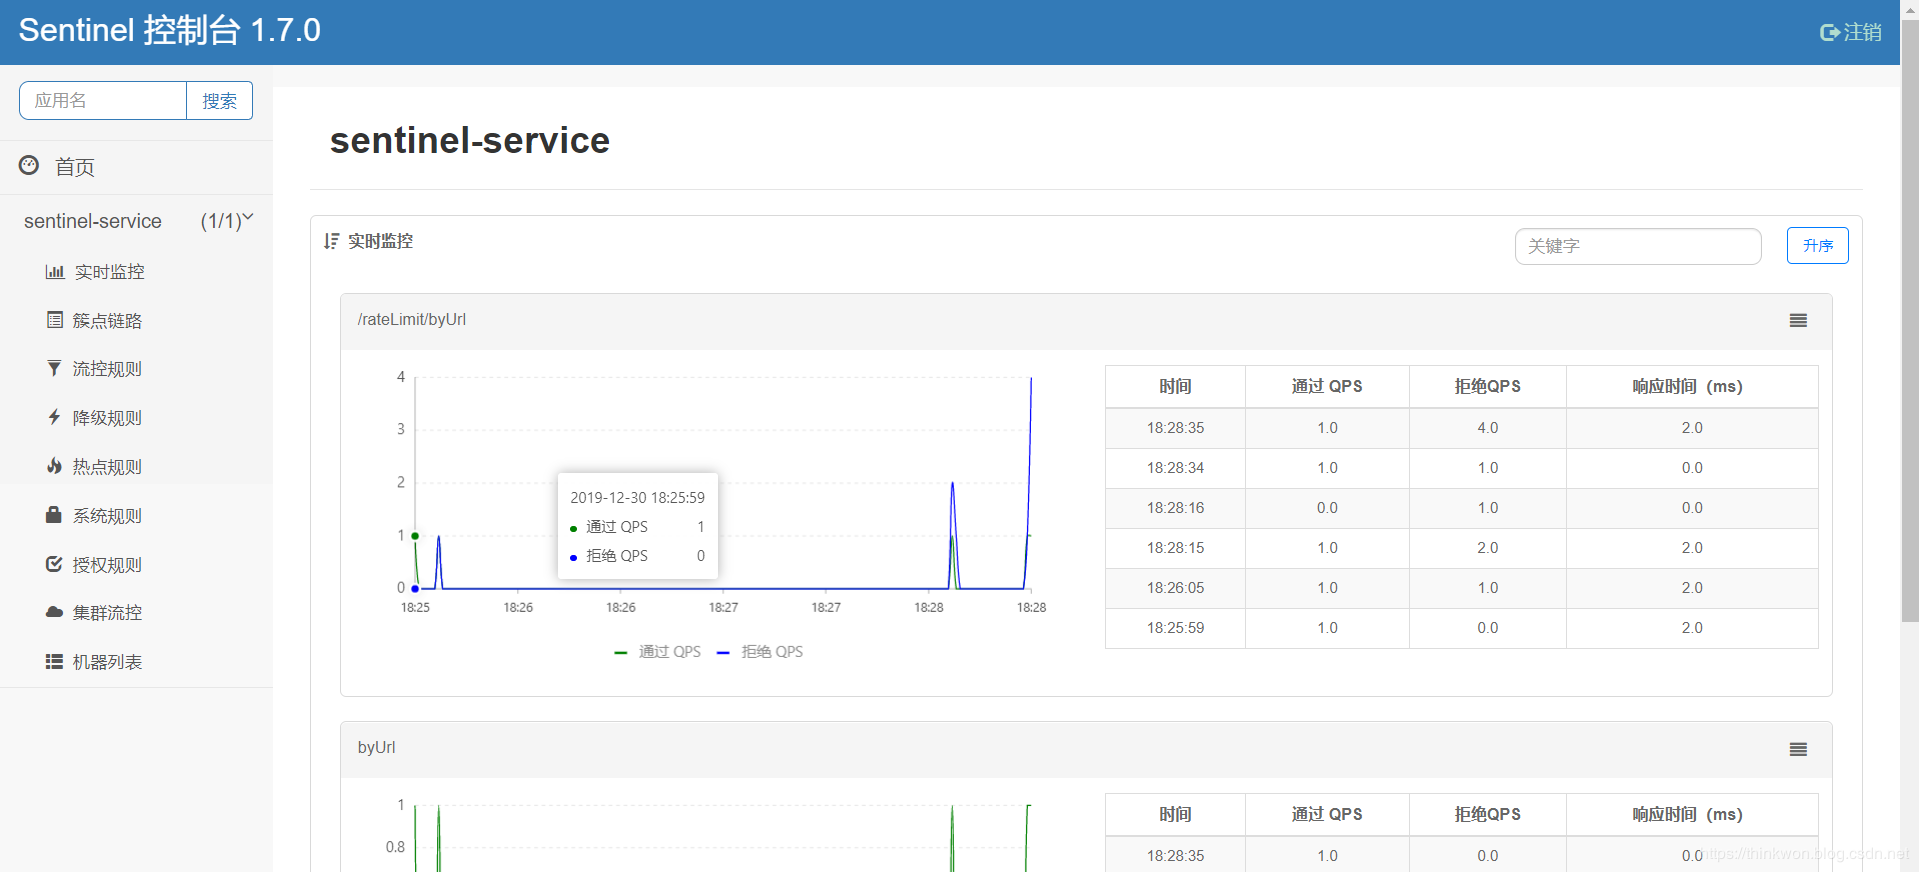
Task: Open the /rateLimit/byUrl chart hamburger menu
Action: pos(1797,321)
